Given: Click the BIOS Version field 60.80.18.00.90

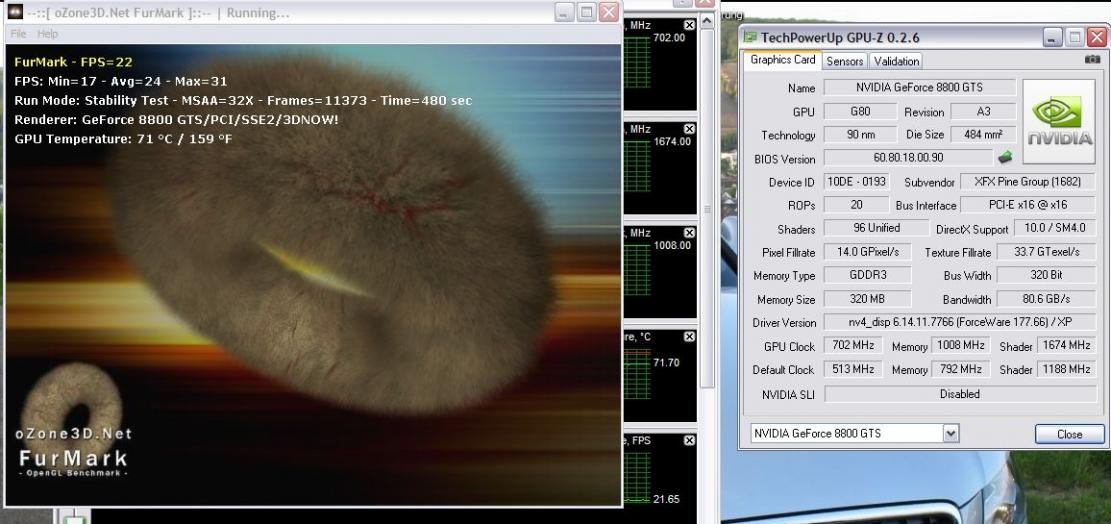Looking at the screenshot, I should 908,158.
